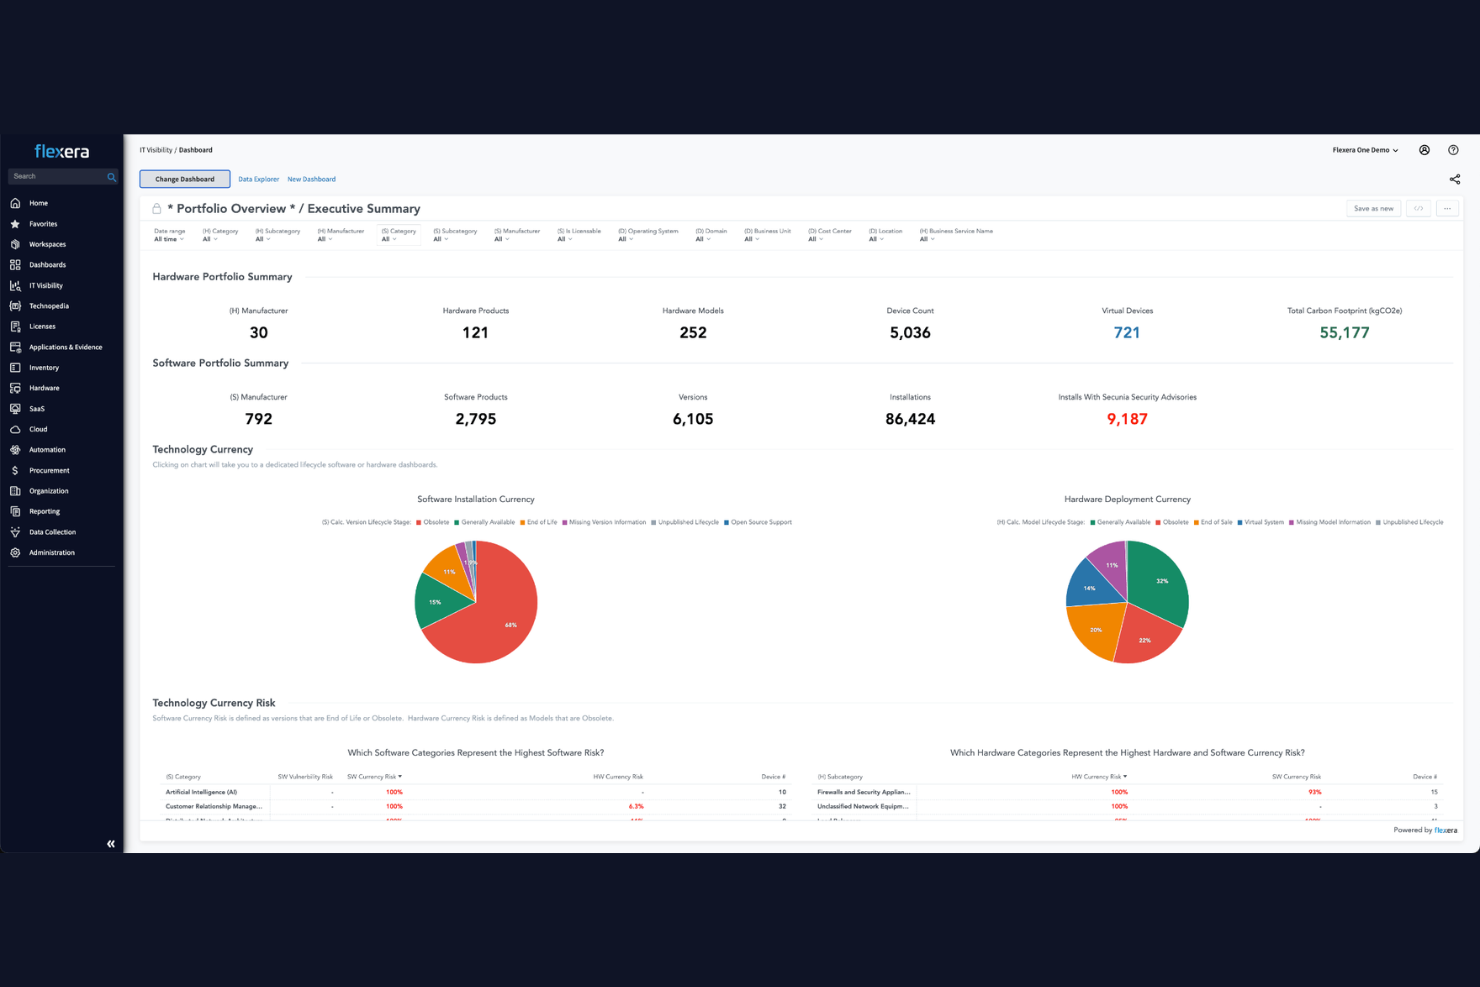Click the Powered by Flexera link

1425,830
